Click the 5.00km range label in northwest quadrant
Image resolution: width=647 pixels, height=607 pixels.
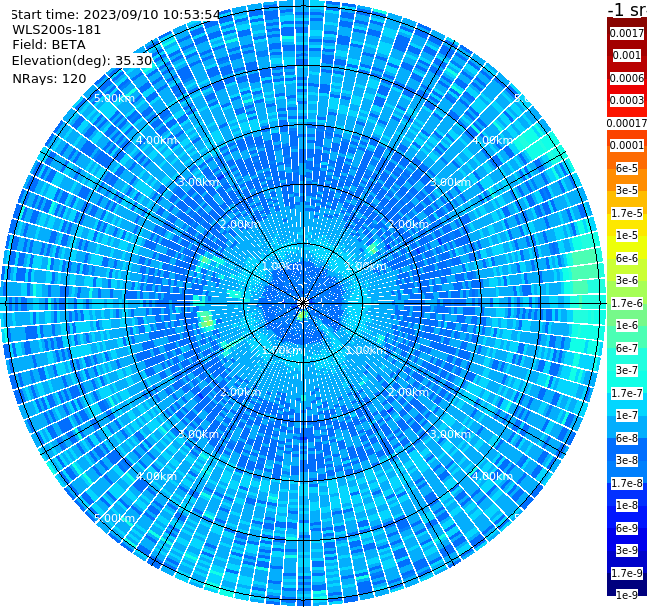click(114, 99)
